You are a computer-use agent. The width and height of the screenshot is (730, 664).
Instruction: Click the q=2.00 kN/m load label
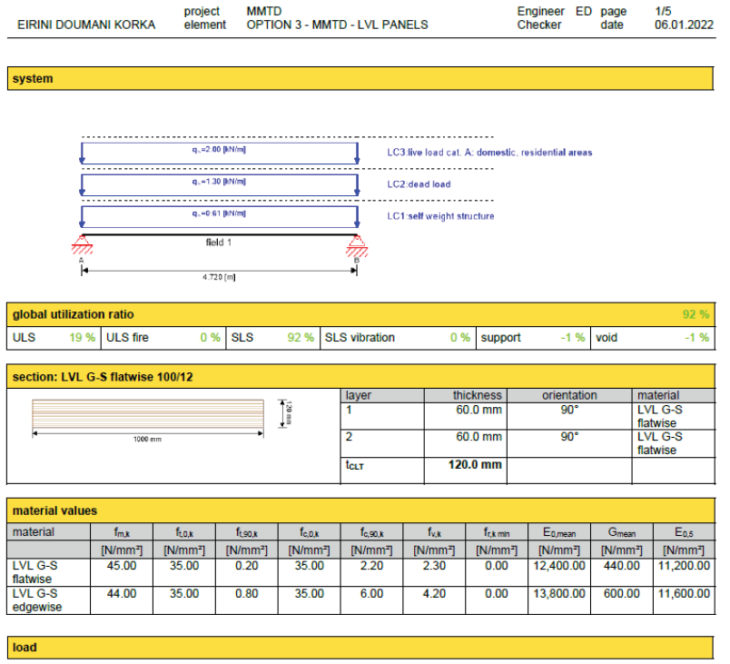(219, 149)
